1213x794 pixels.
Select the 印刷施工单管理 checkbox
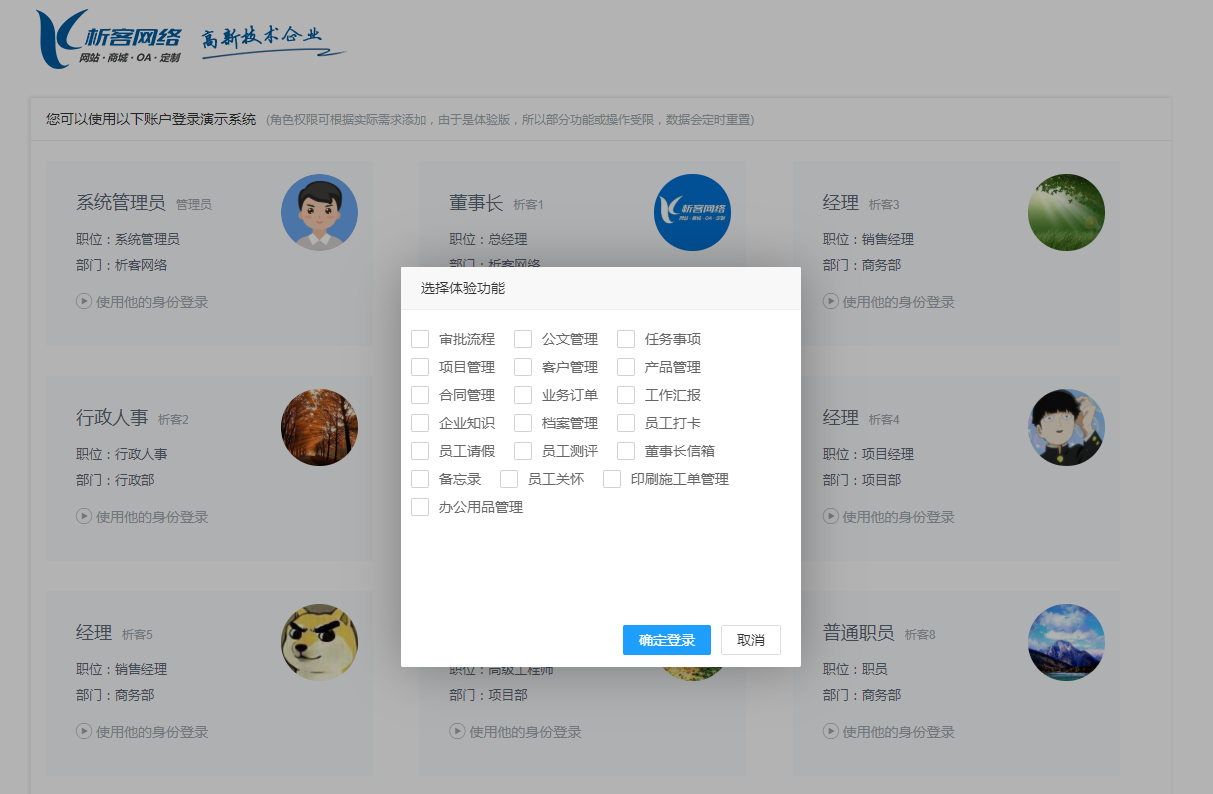point(612,479)
